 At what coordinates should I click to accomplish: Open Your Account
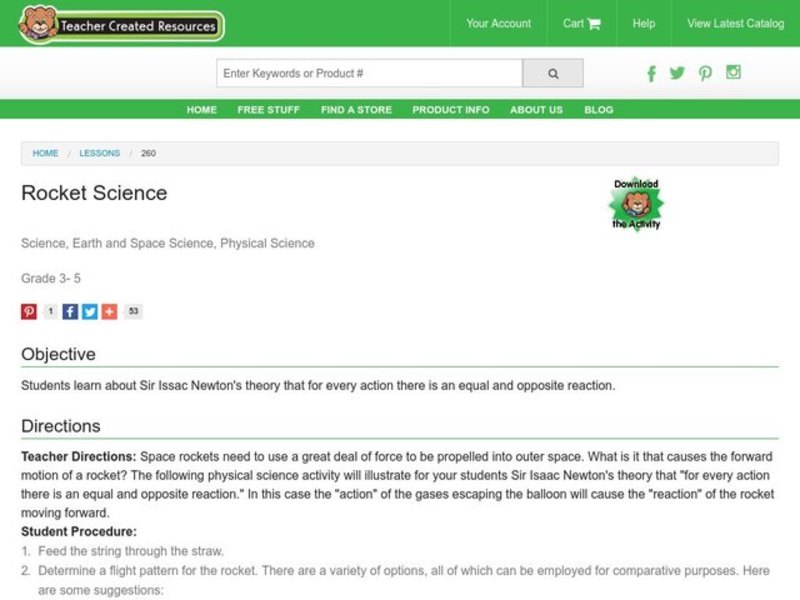[498, 23]
